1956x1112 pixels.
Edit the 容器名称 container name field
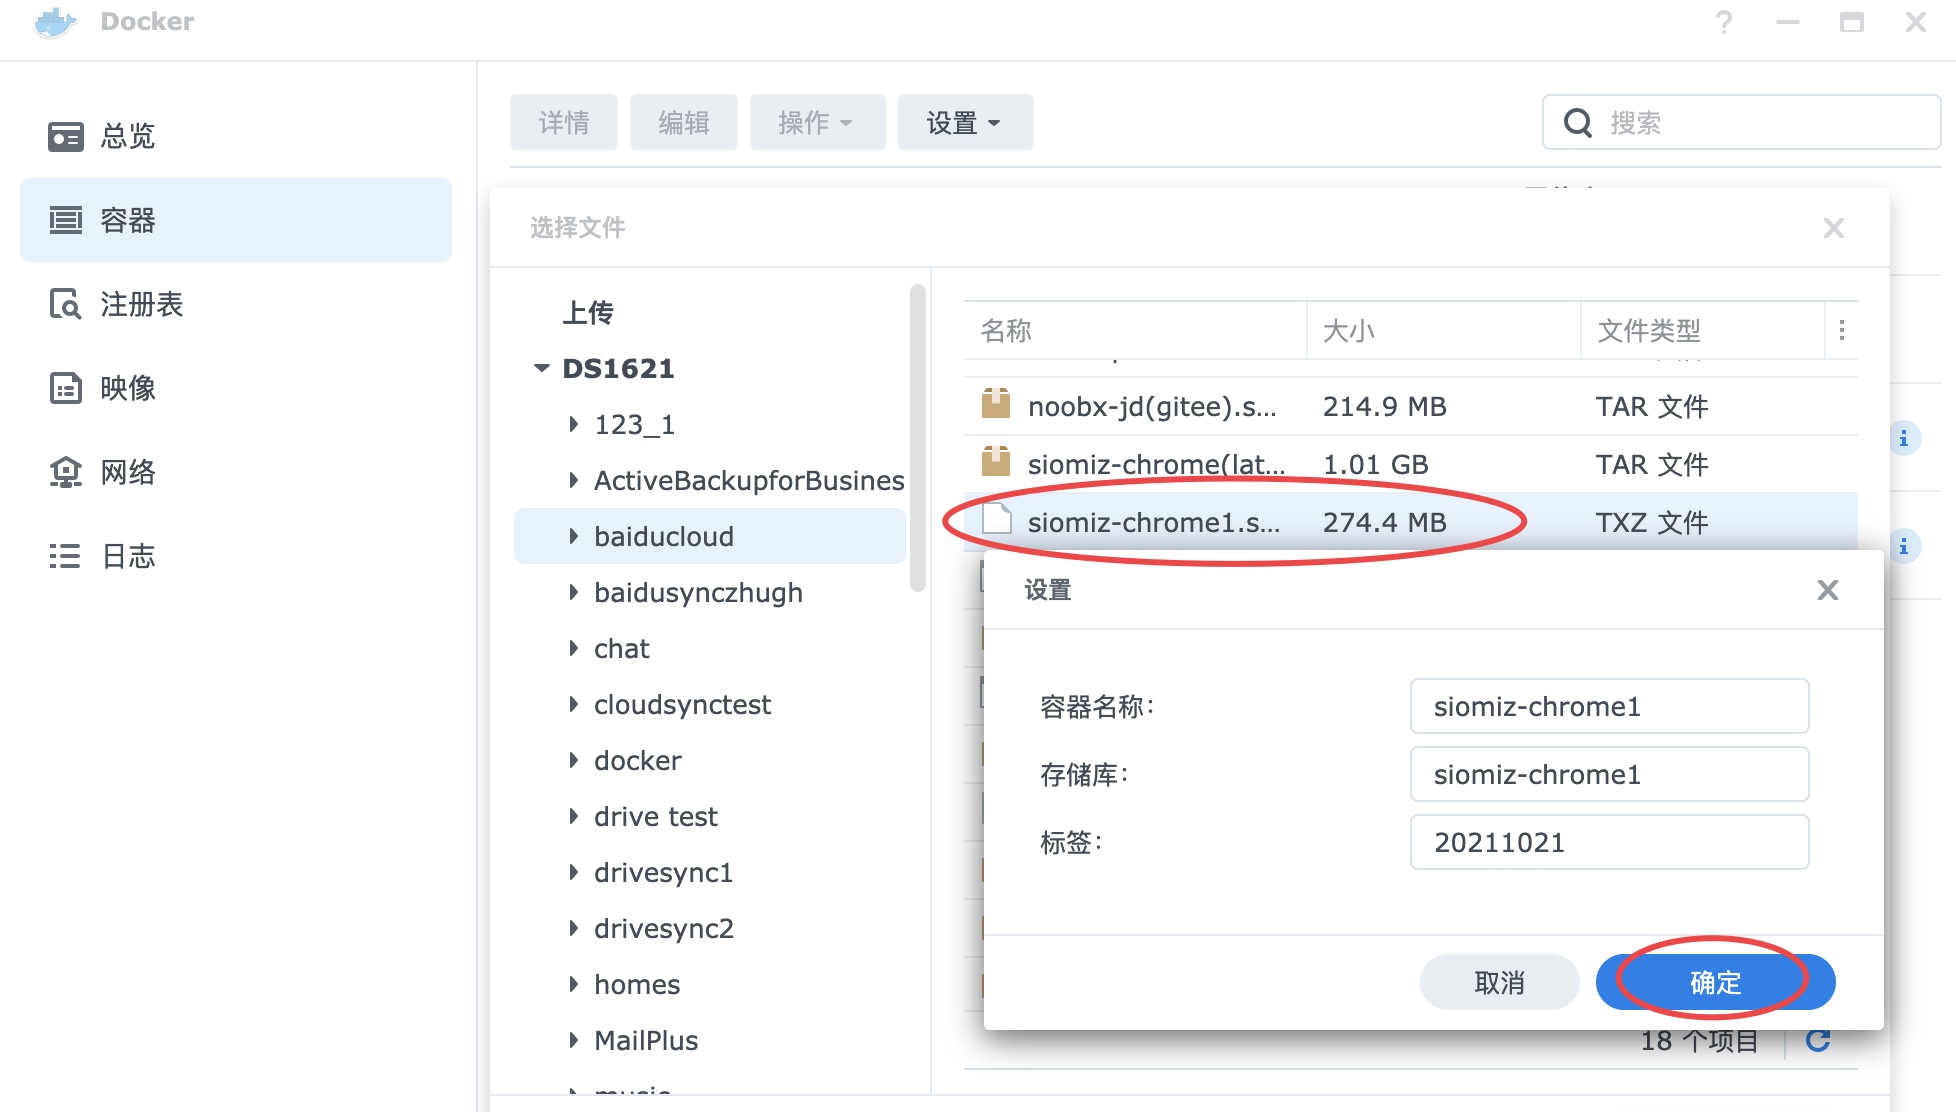(x=1609, y=706)
